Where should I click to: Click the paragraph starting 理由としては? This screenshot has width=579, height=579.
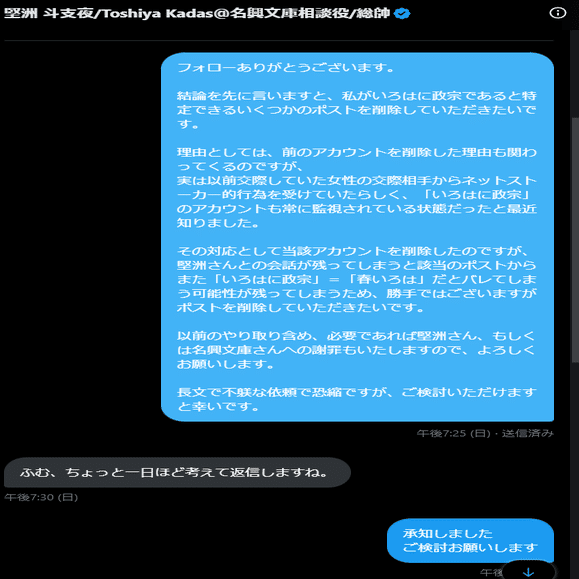tap(357, 187)
